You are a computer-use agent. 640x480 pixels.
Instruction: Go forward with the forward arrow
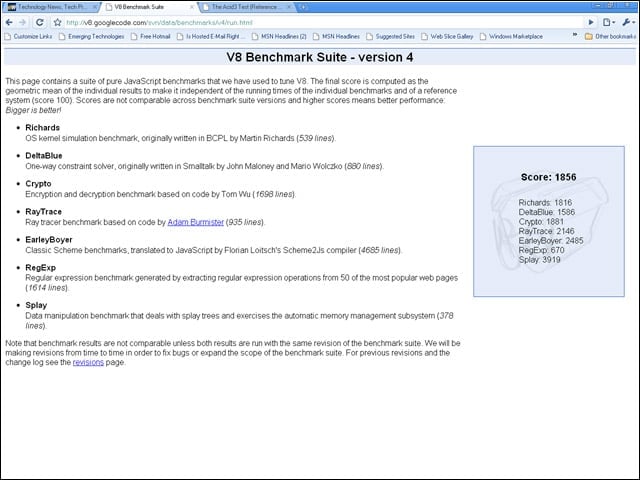[x=23, y=22]
